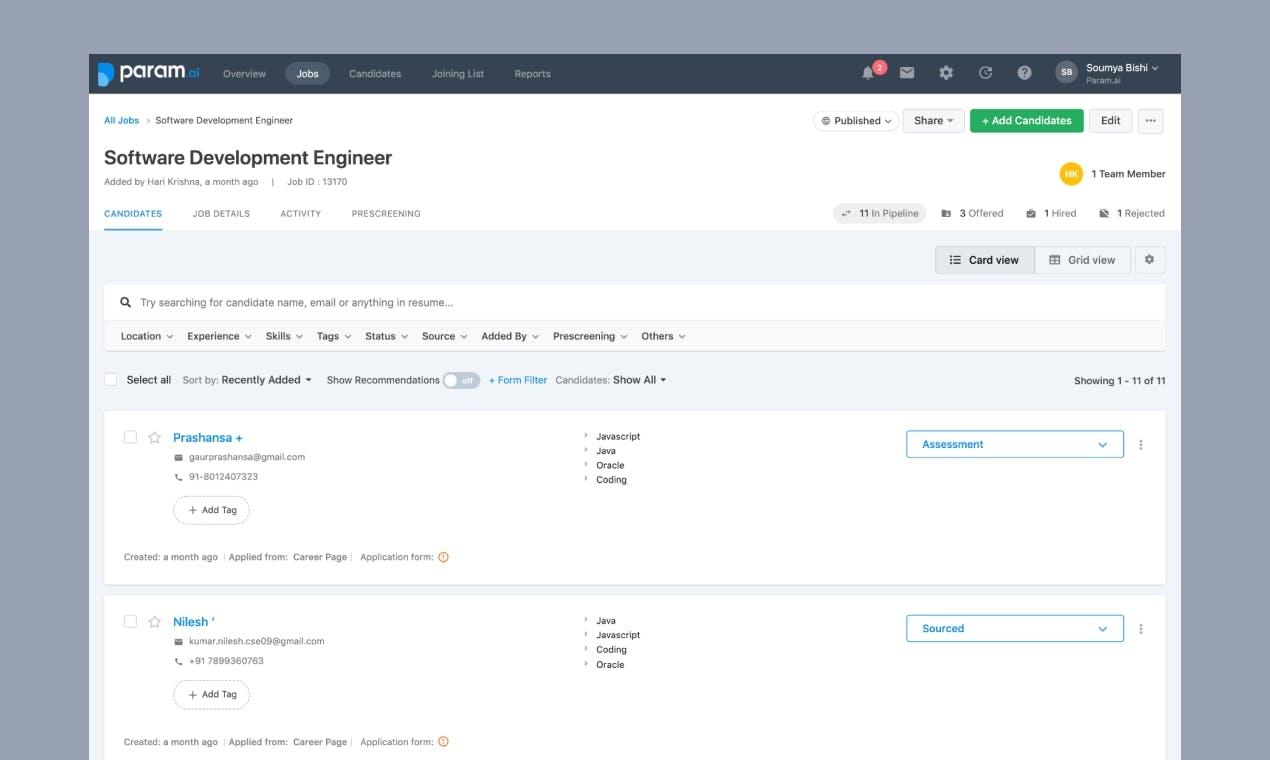Screen dimensions: 1270x760
Task: Click the candidate search input field
Action: [635, 302]
